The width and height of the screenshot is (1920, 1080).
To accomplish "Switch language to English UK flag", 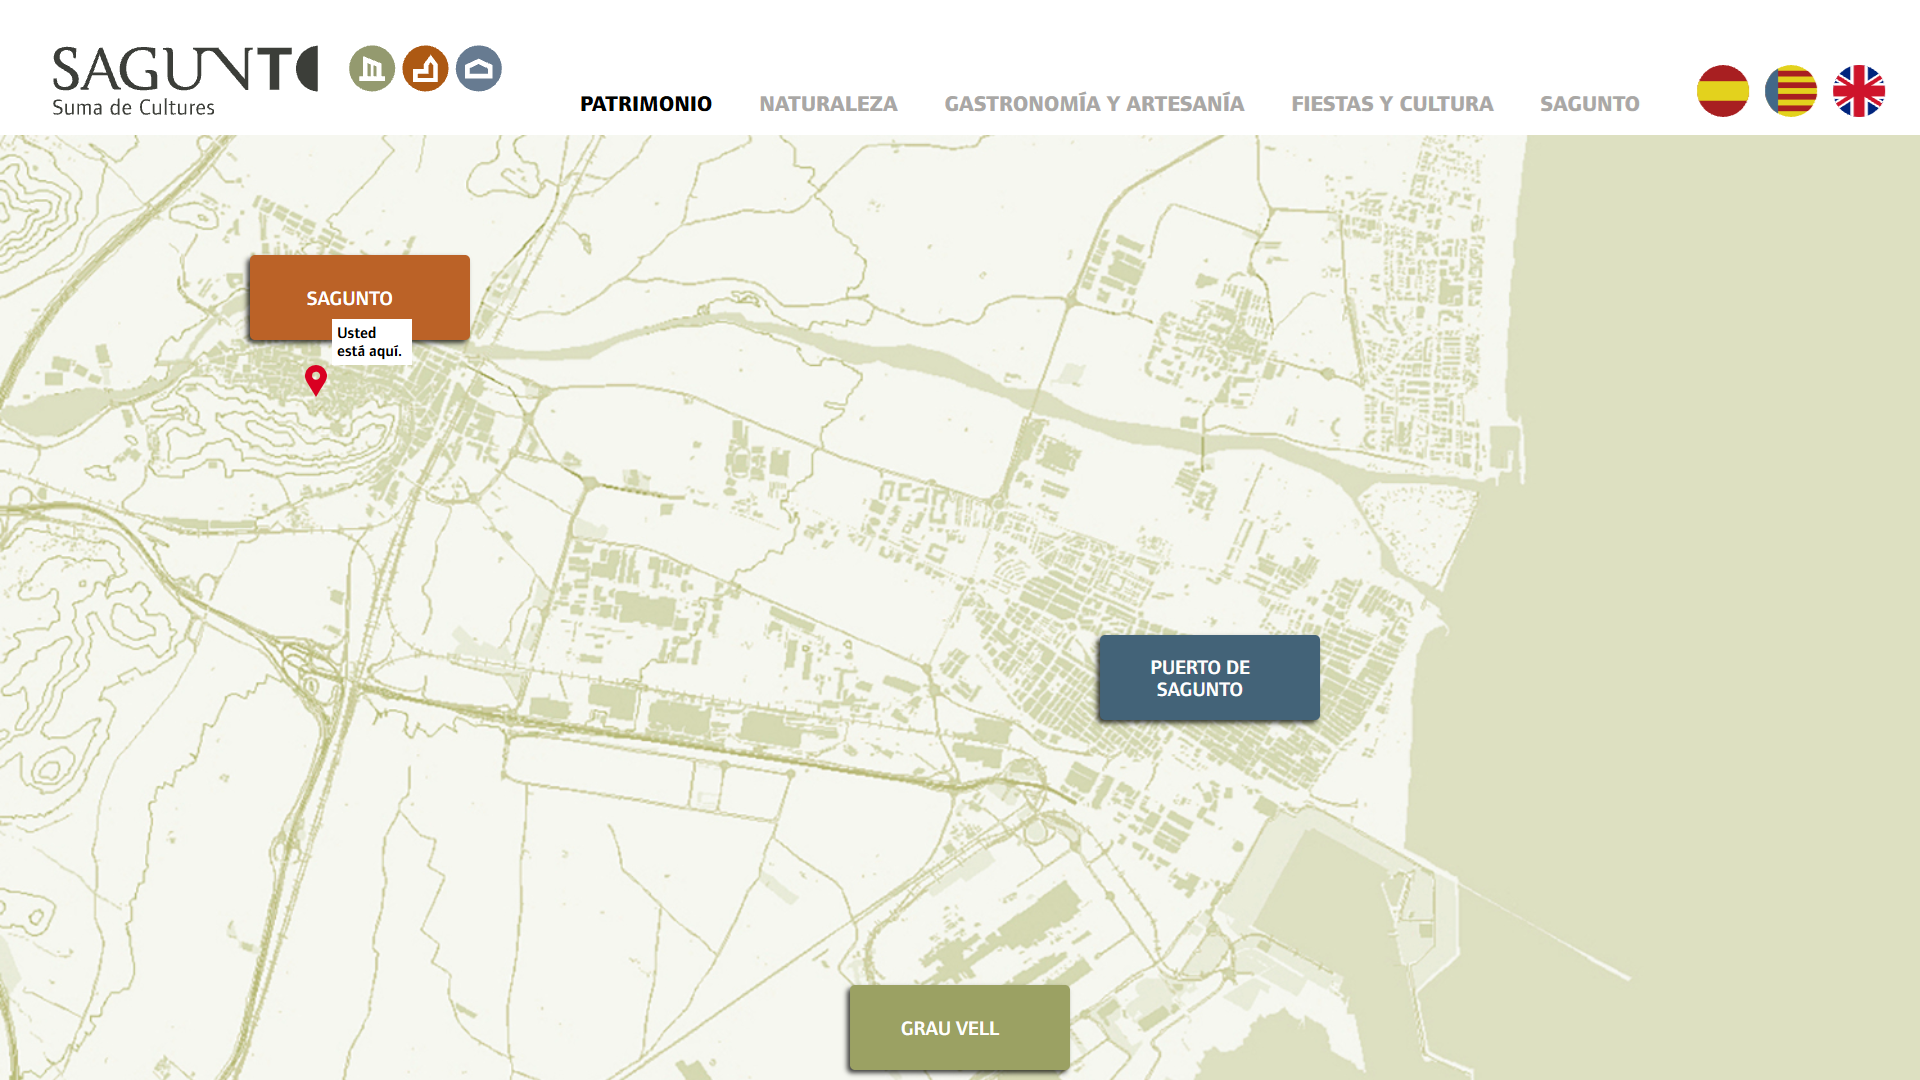I will pyautogui.click(x=1859, y=91).
